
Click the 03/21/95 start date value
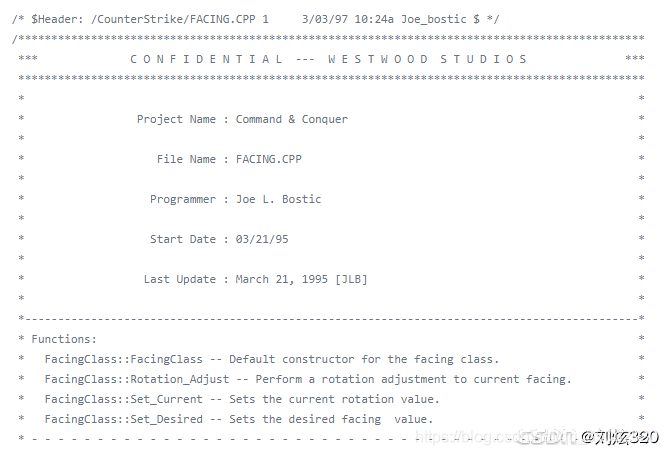click(262, 239)
